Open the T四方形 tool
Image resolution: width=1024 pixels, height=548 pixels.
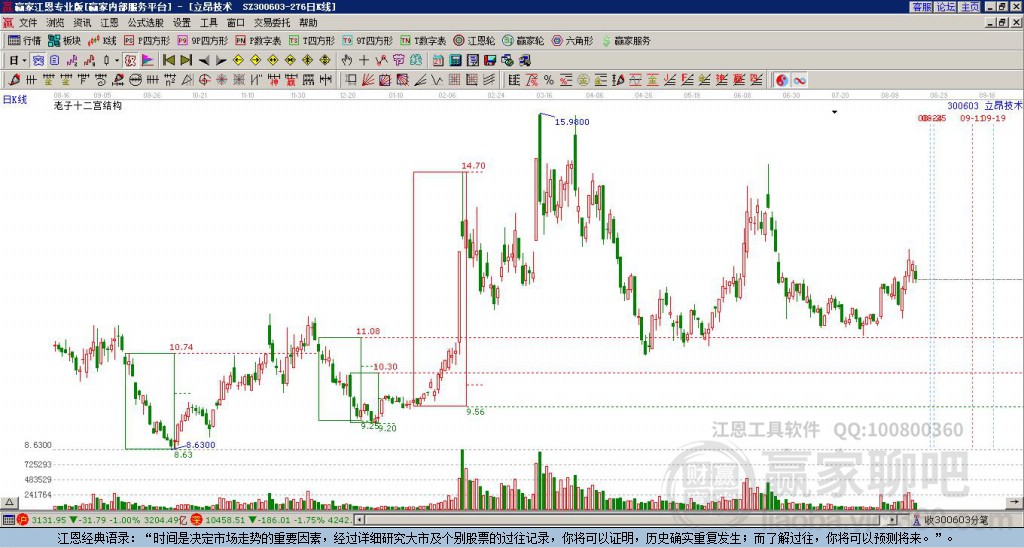(x=312, y=40)
